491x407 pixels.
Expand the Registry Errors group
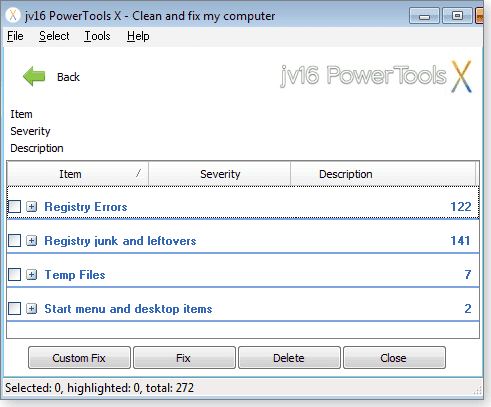[x=32, y=207]
